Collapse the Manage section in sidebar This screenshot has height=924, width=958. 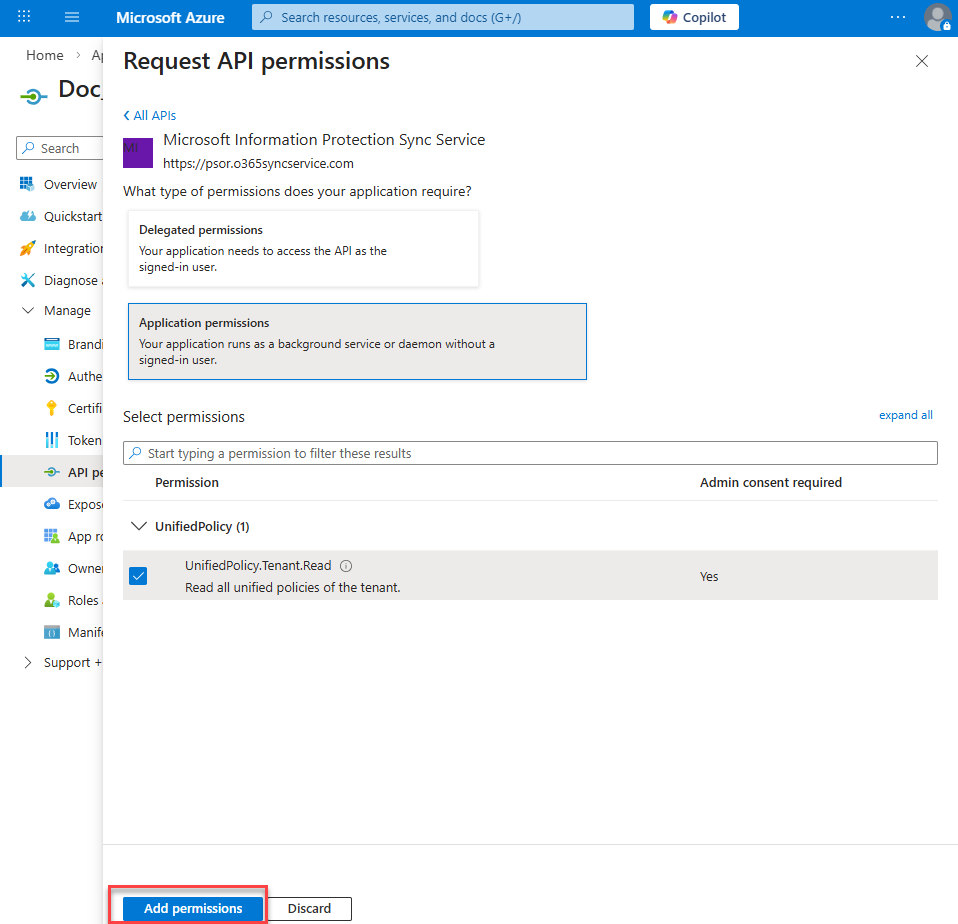(x=28, y=311)
